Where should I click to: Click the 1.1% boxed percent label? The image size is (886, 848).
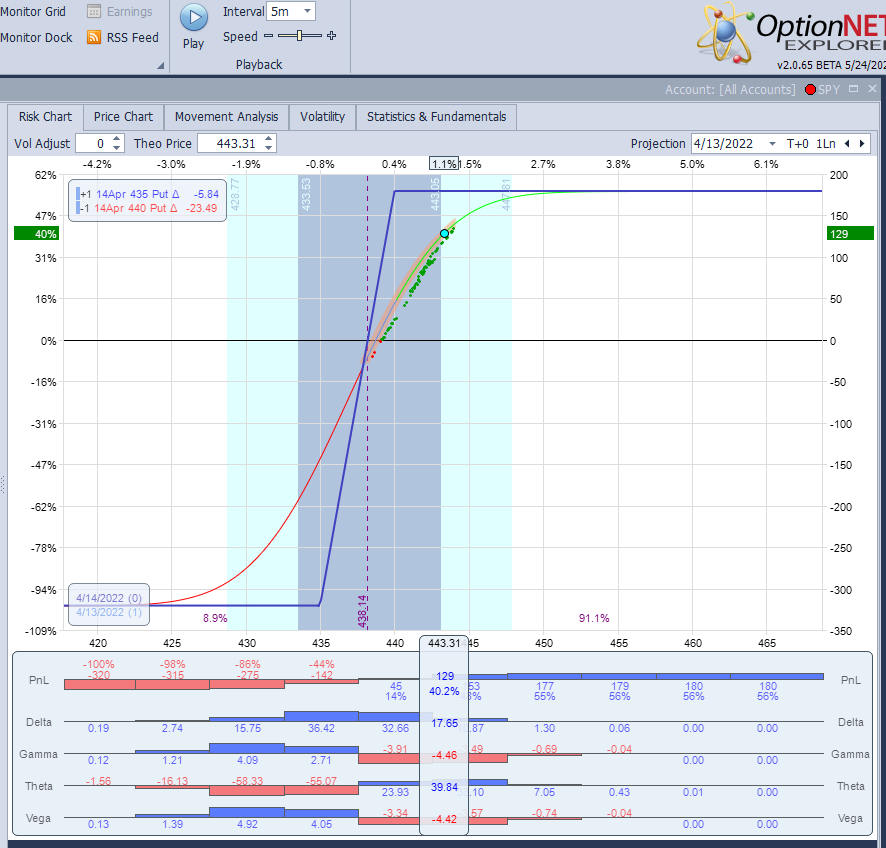pos(444,164)
